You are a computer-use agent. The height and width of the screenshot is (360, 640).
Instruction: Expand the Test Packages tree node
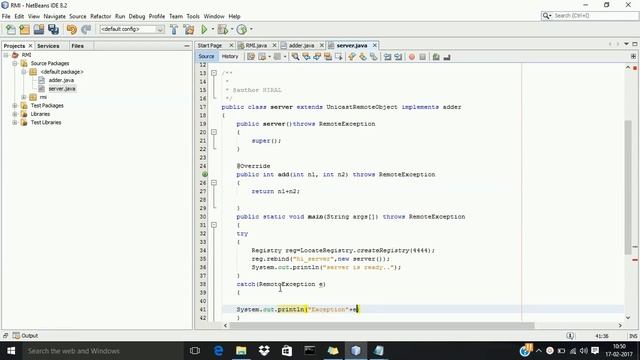pos(15,106)
